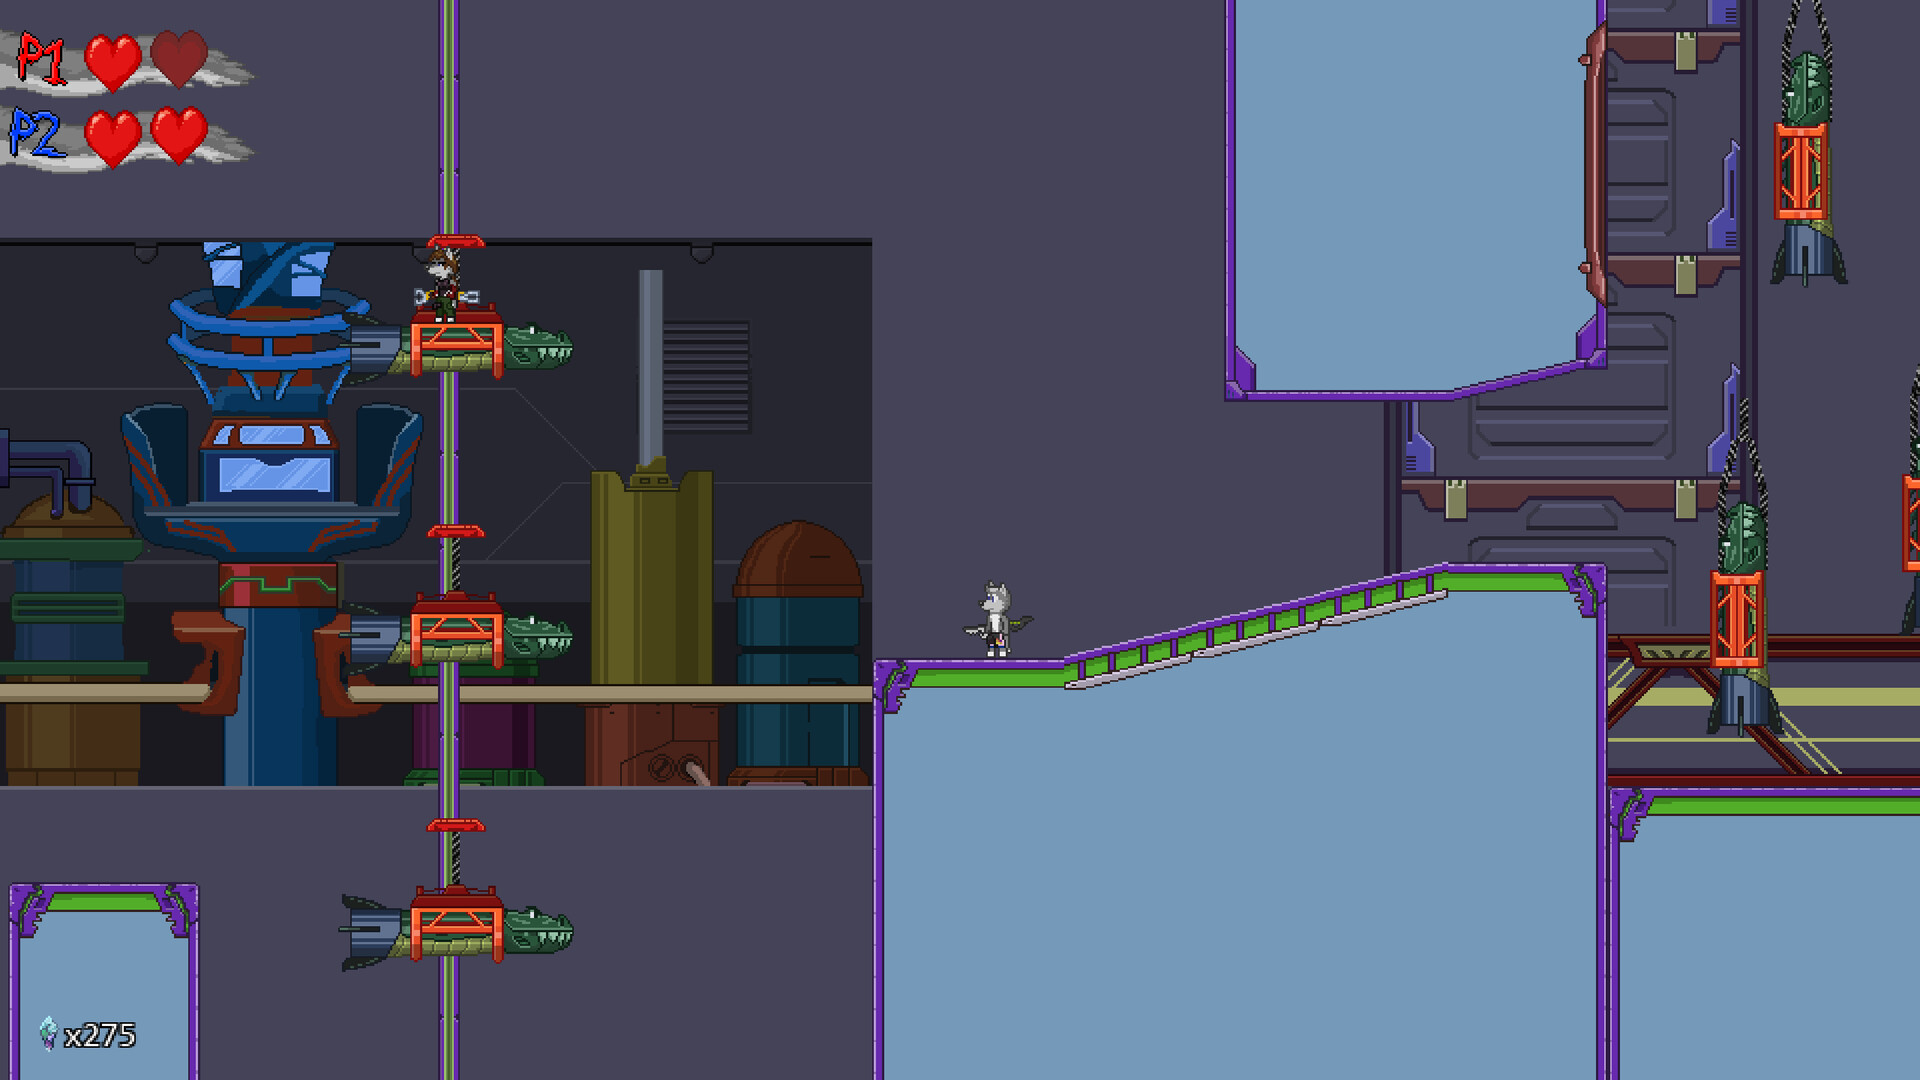Click the P2 player label

pyautogui.click(x=38, y=134)
